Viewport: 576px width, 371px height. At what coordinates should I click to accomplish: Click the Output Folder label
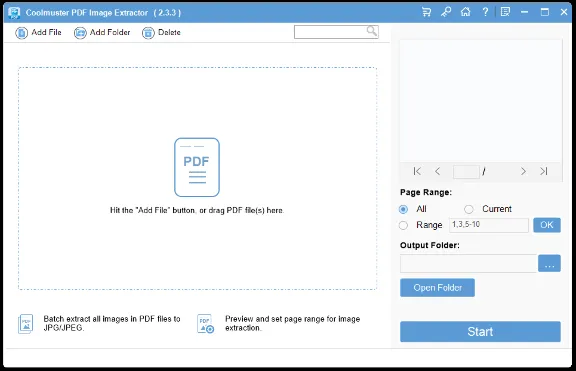430,245
